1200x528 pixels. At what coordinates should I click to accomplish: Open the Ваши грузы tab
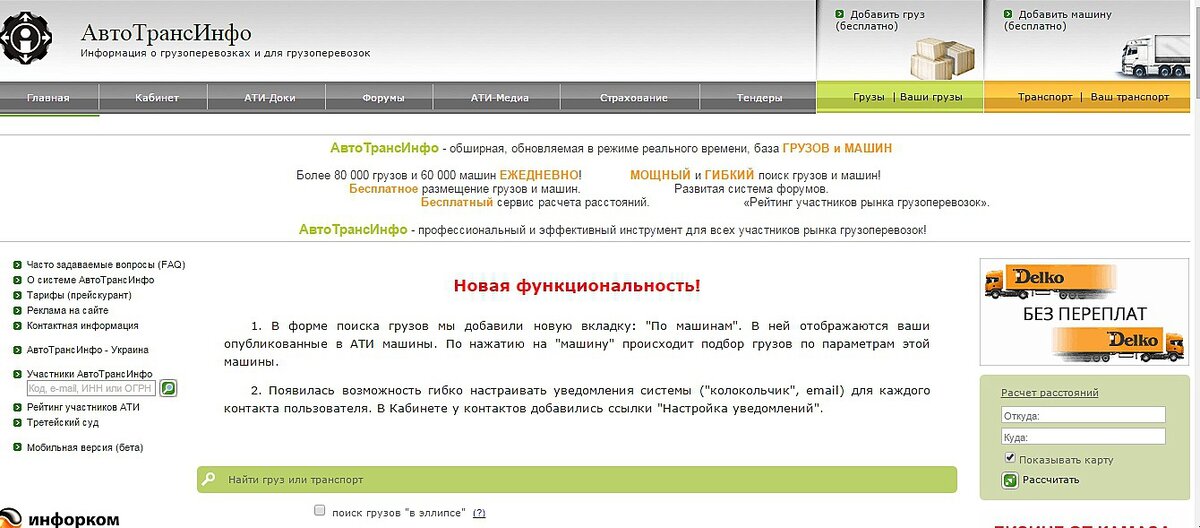click(931, 97)
